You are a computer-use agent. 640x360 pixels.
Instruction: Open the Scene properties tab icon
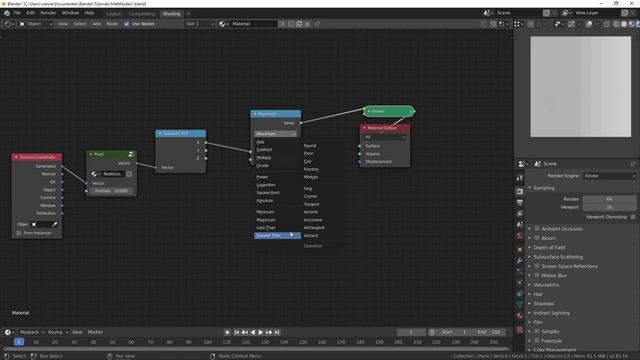(x=520, y=224)
